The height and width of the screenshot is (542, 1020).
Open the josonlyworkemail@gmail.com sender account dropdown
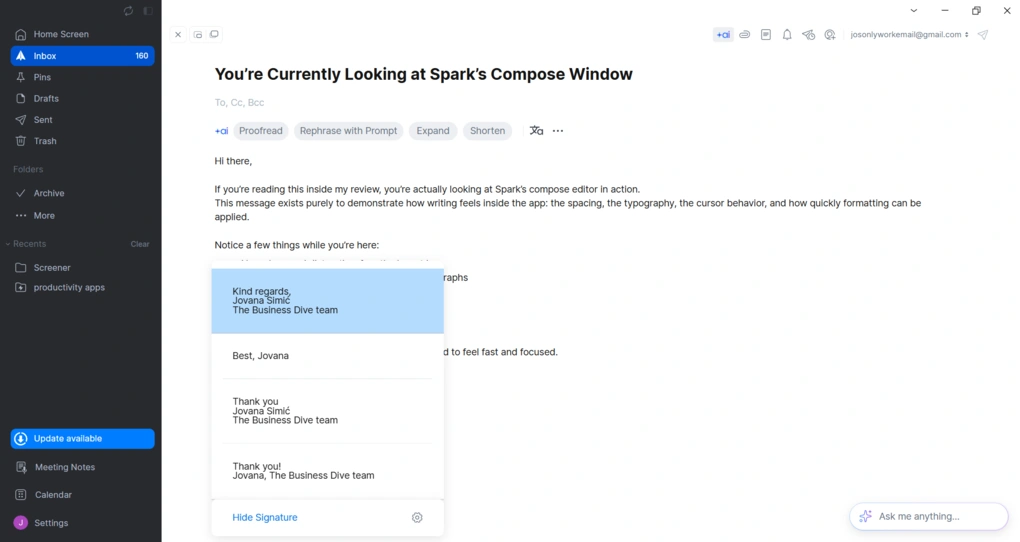[x=909, y=34]
